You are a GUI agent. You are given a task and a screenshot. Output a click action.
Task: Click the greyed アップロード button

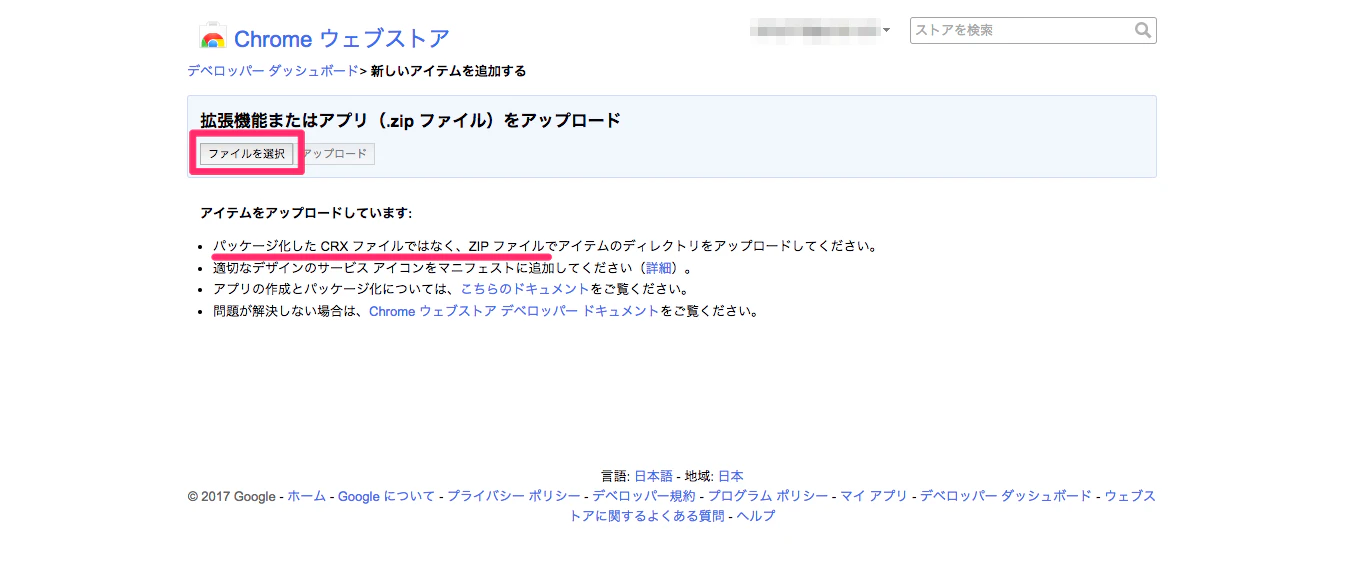click(x=335, y=154)
